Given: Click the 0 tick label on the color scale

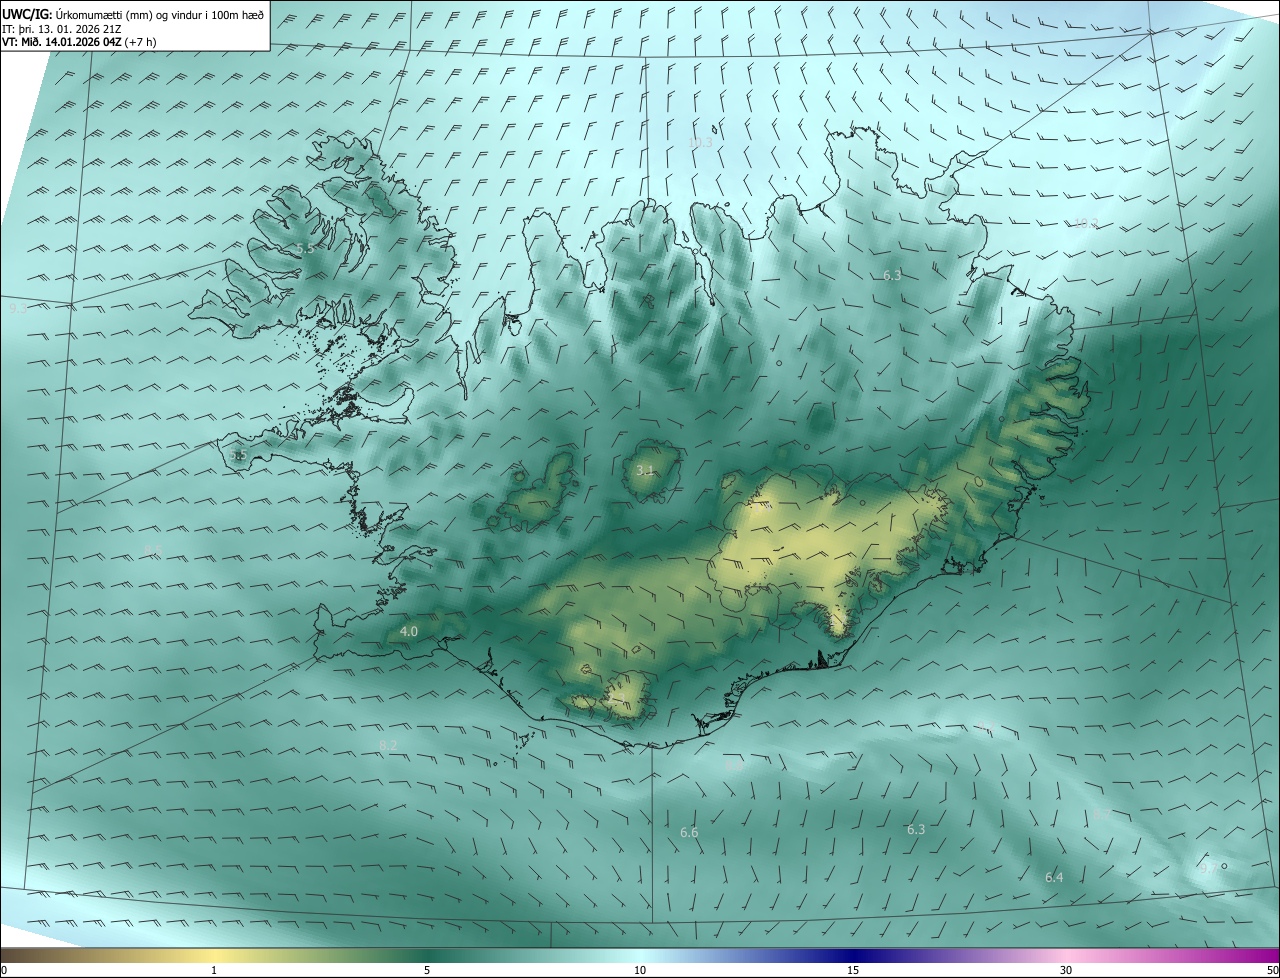Looking at the screenshot, I should point(4,970).
